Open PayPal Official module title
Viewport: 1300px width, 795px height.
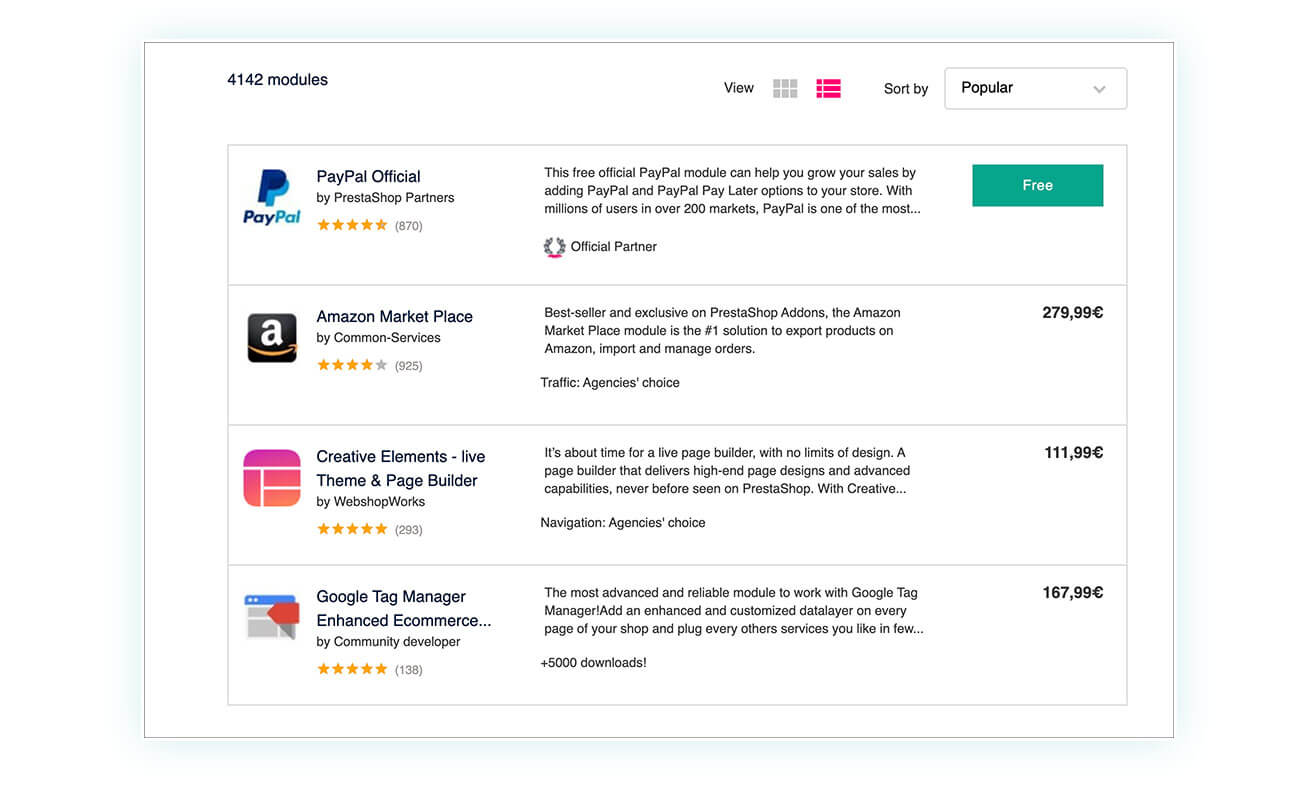pos(368,176)
